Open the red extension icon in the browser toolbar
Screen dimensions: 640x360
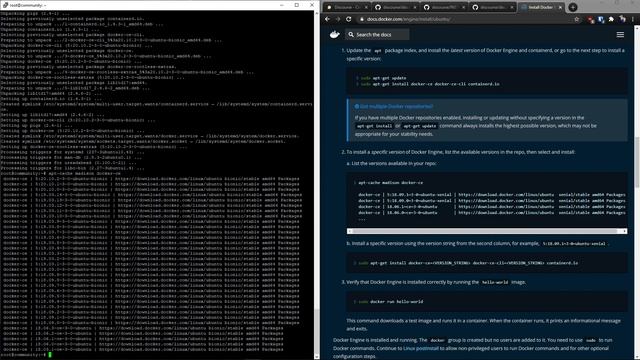(x=590, y=19)
